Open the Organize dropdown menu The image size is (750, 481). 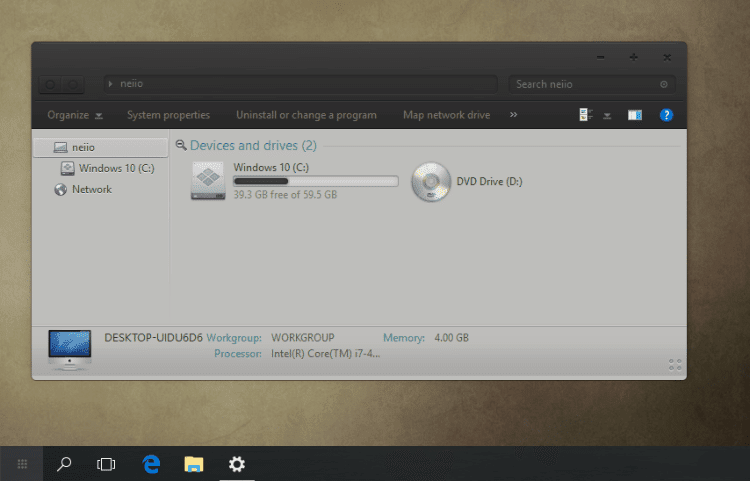tap(75, 115)
